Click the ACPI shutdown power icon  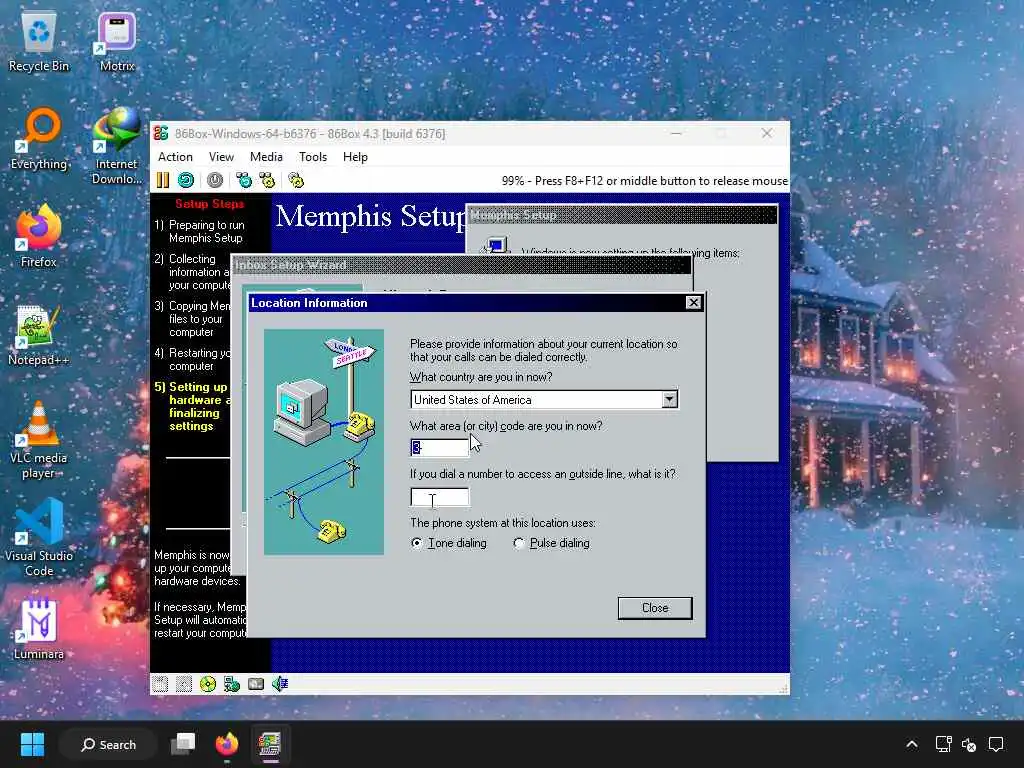point(215,180)
